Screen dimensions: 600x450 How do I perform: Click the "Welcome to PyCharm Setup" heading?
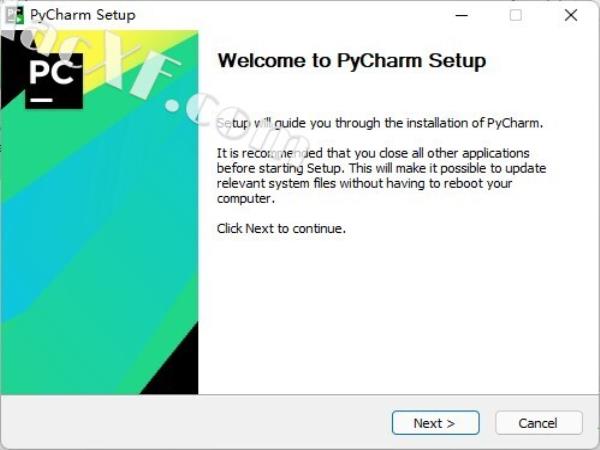click(x=352, y=60)
